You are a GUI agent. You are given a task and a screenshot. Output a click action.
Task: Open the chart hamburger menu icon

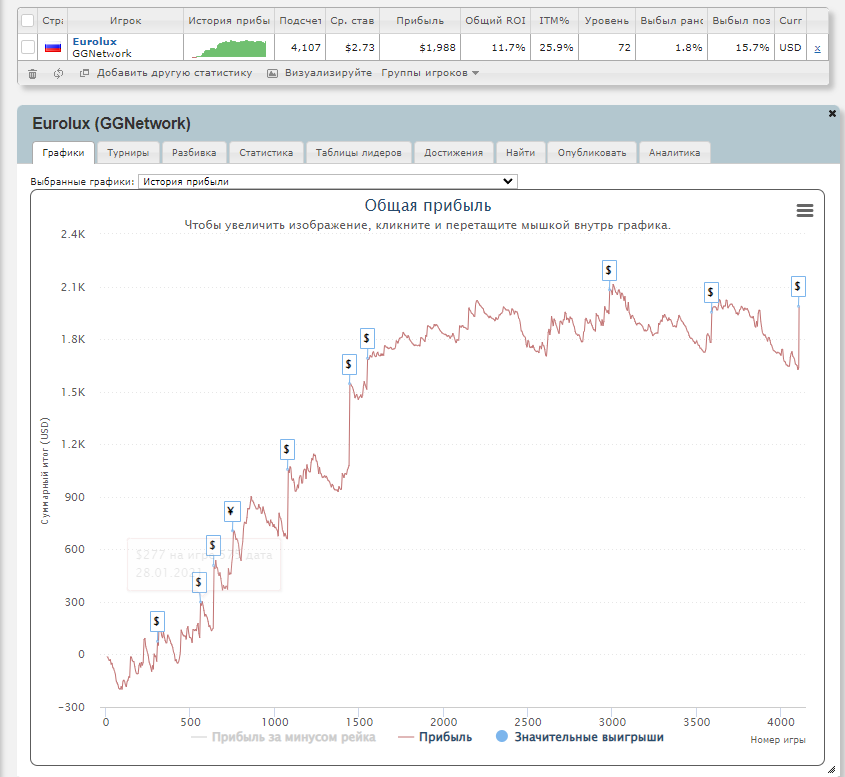point(805,210)
